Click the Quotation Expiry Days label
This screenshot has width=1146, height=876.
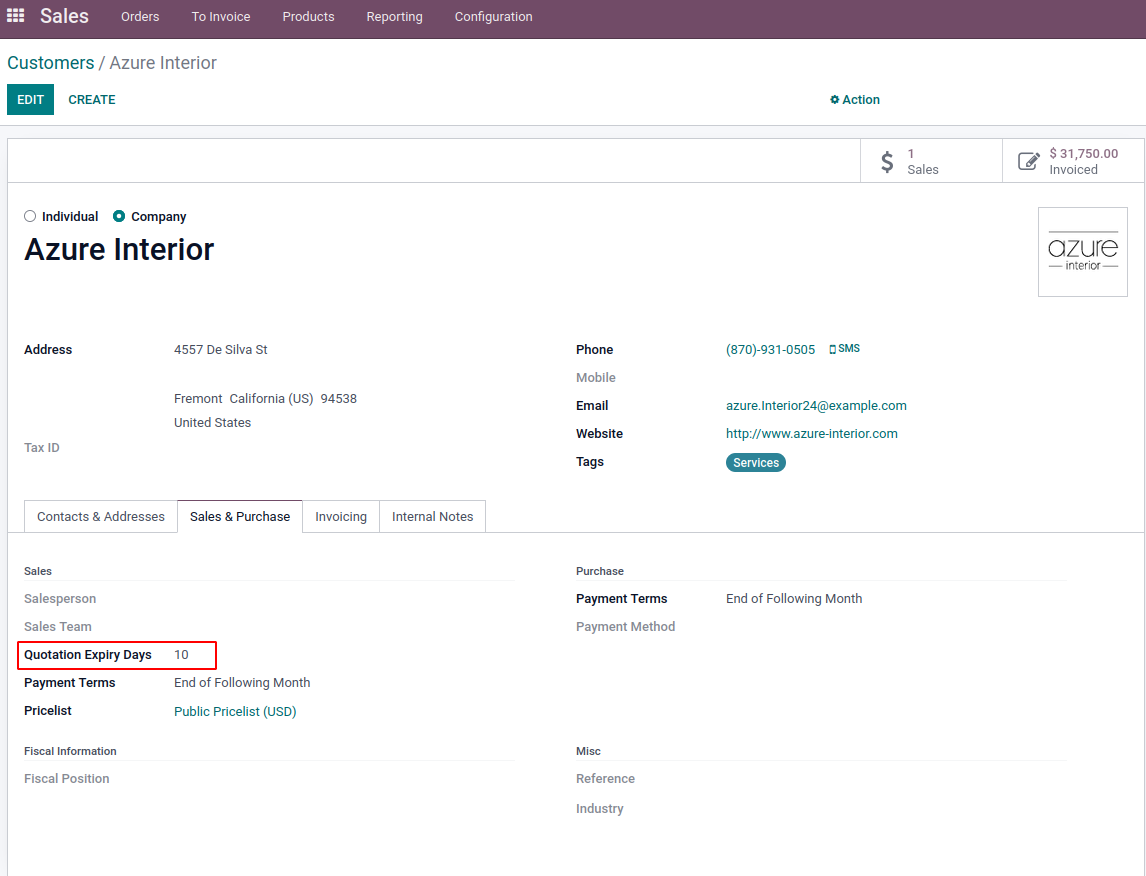tap(88, 655)
